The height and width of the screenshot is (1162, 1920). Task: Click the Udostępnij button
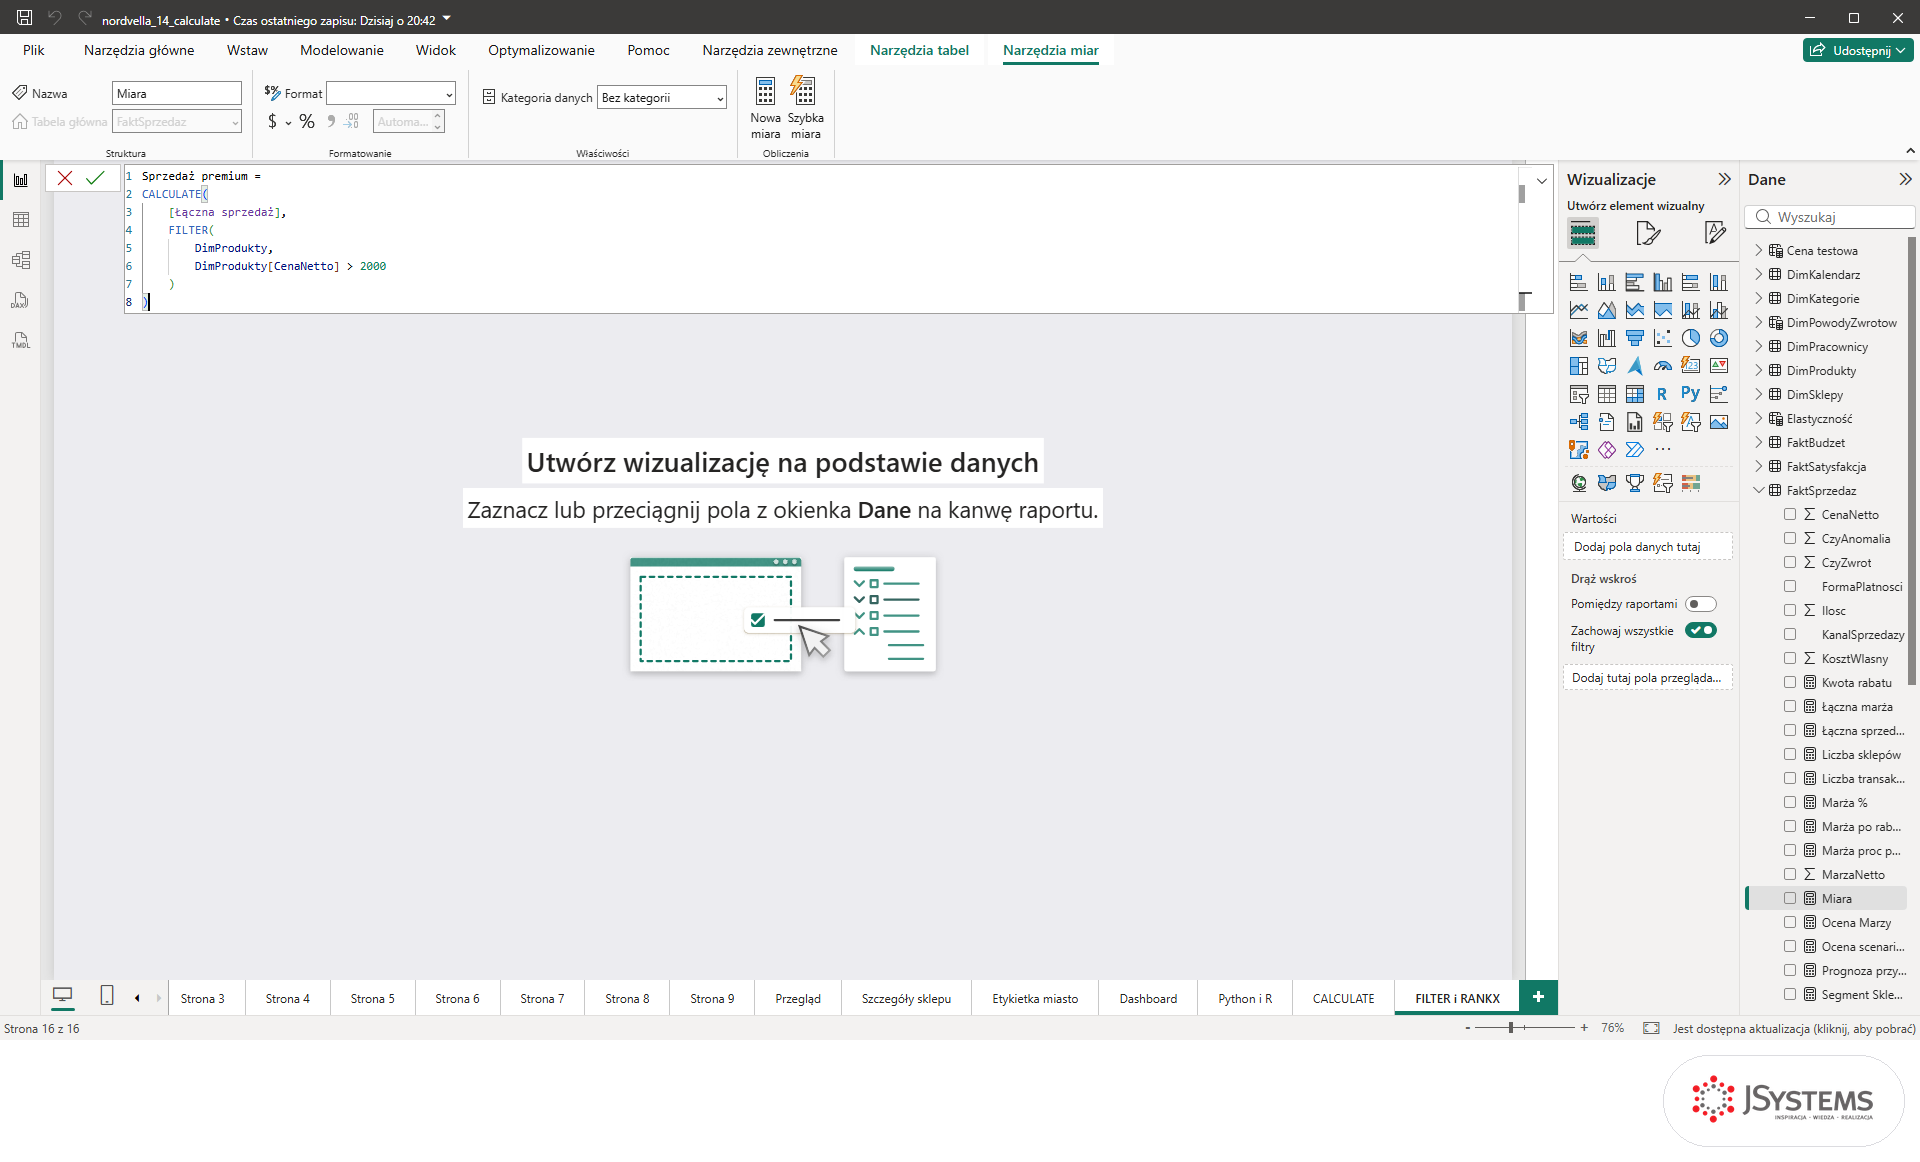(1858, 50)
